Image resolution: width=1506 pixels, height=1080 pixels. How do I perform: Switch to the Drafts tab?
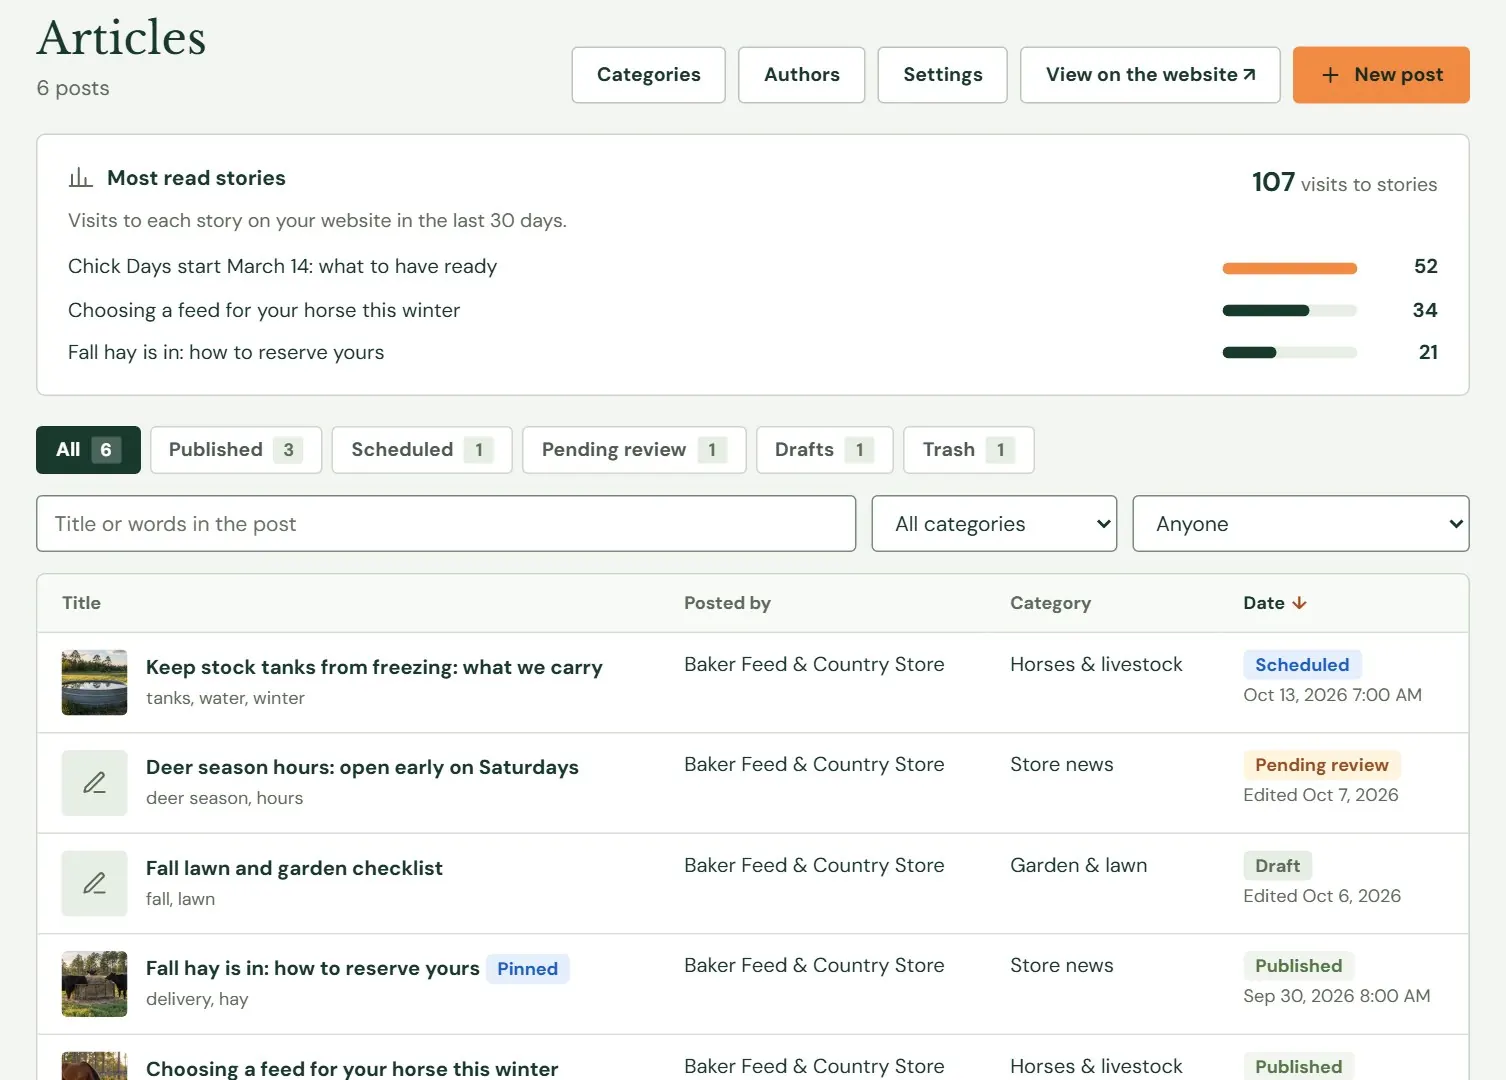pyautogui.click(x=824, y=450)
